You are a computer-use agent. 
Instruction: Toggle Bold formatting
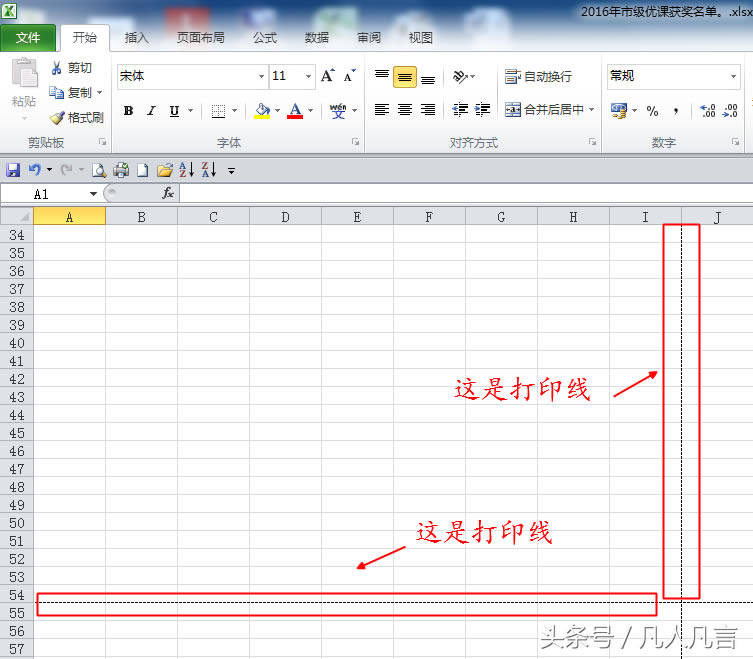pos(128,111)
